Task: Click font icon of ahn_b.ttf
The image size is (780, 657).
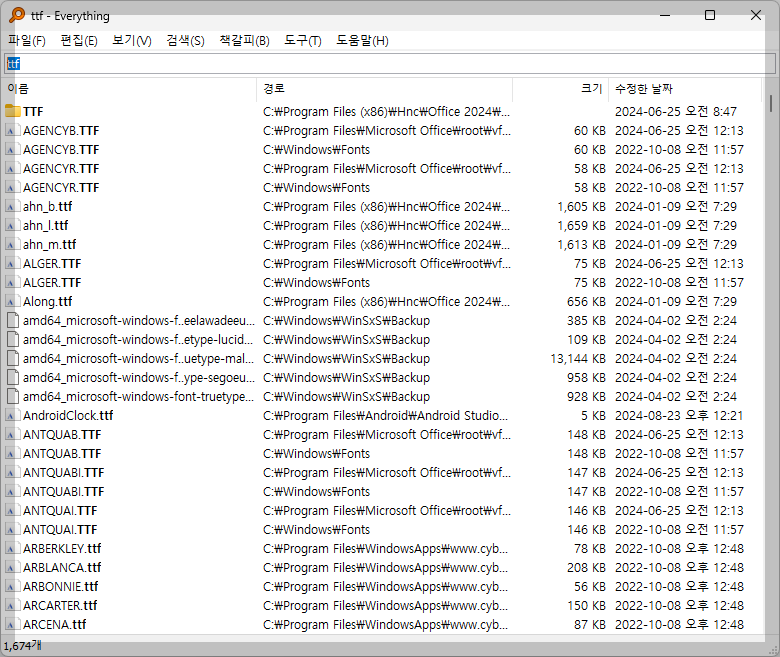Action: [x=11, y=206]
